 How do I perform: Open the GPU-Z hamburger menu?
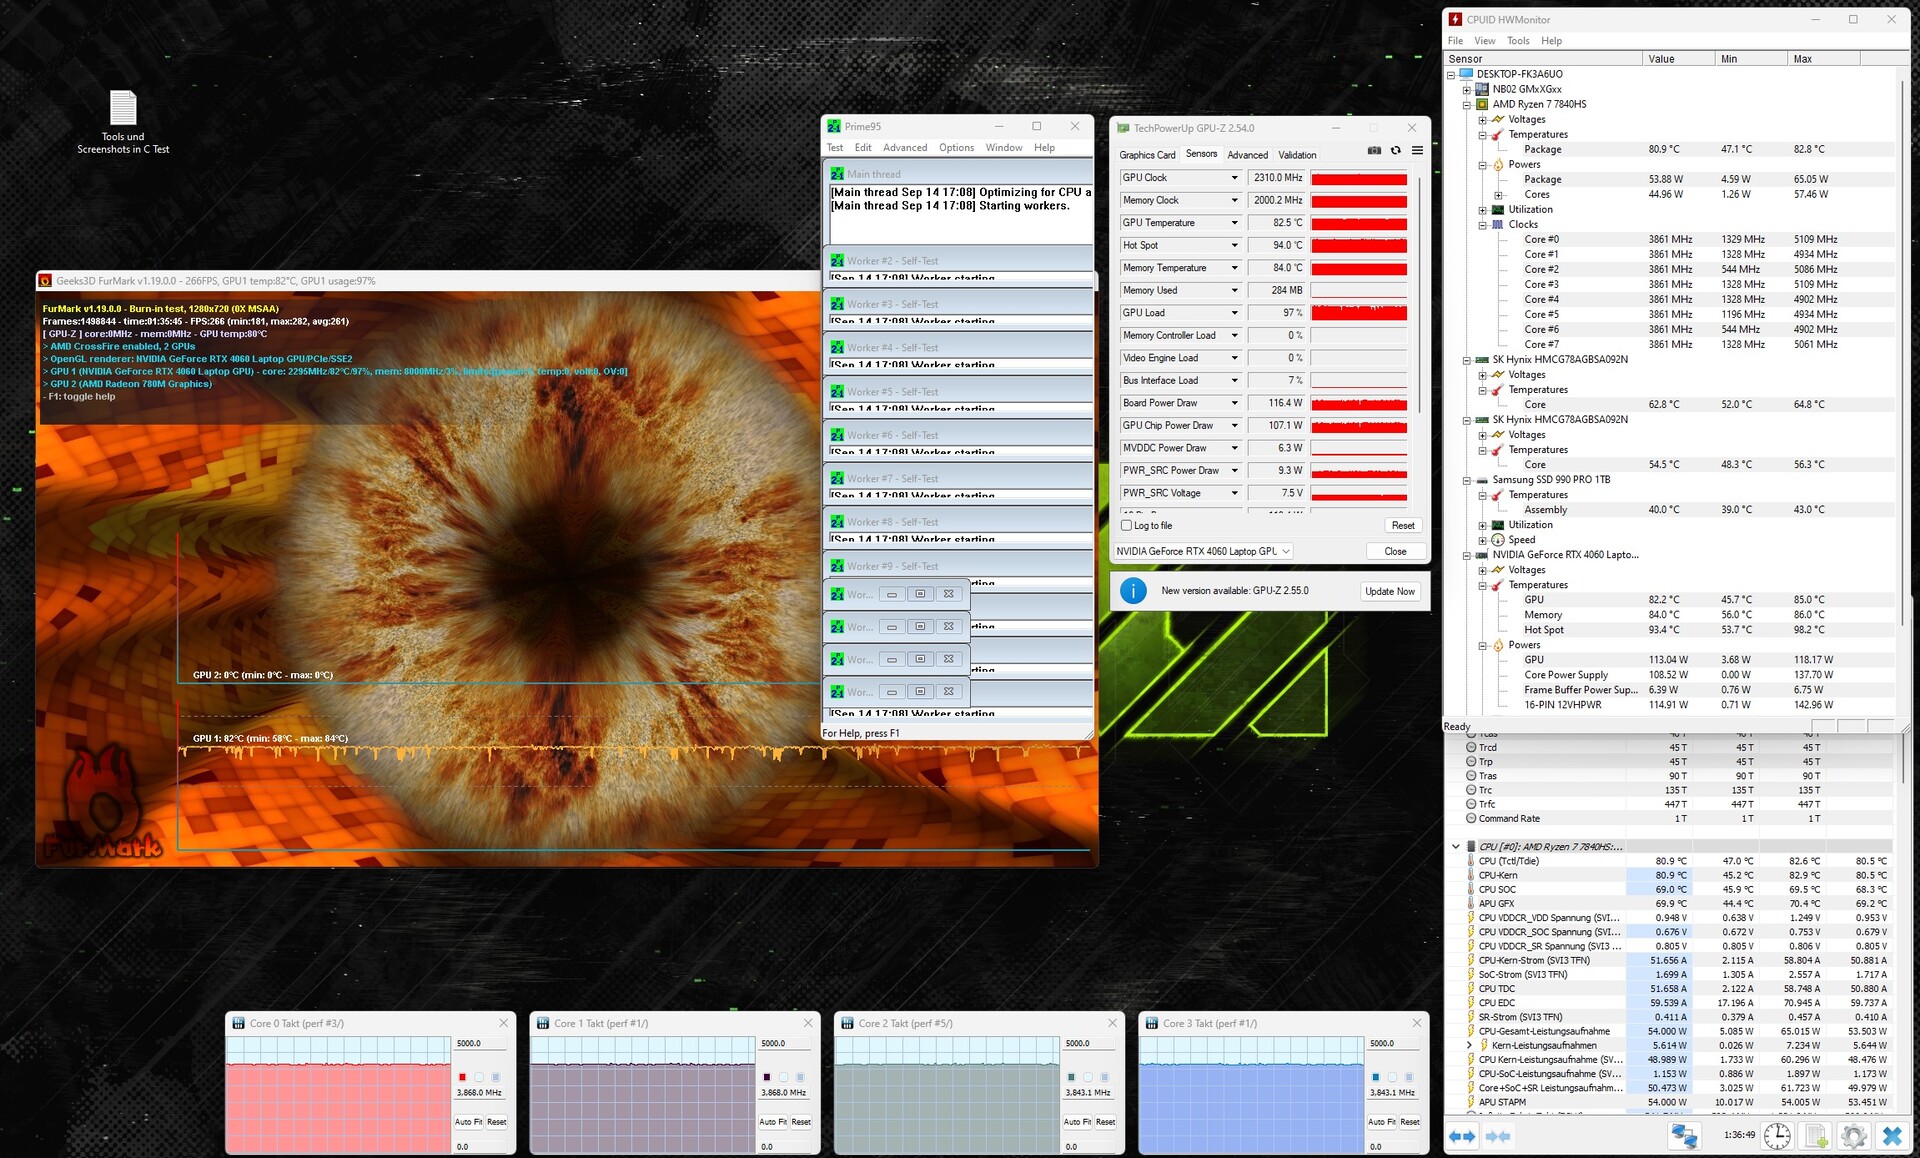pos(1417,151)
